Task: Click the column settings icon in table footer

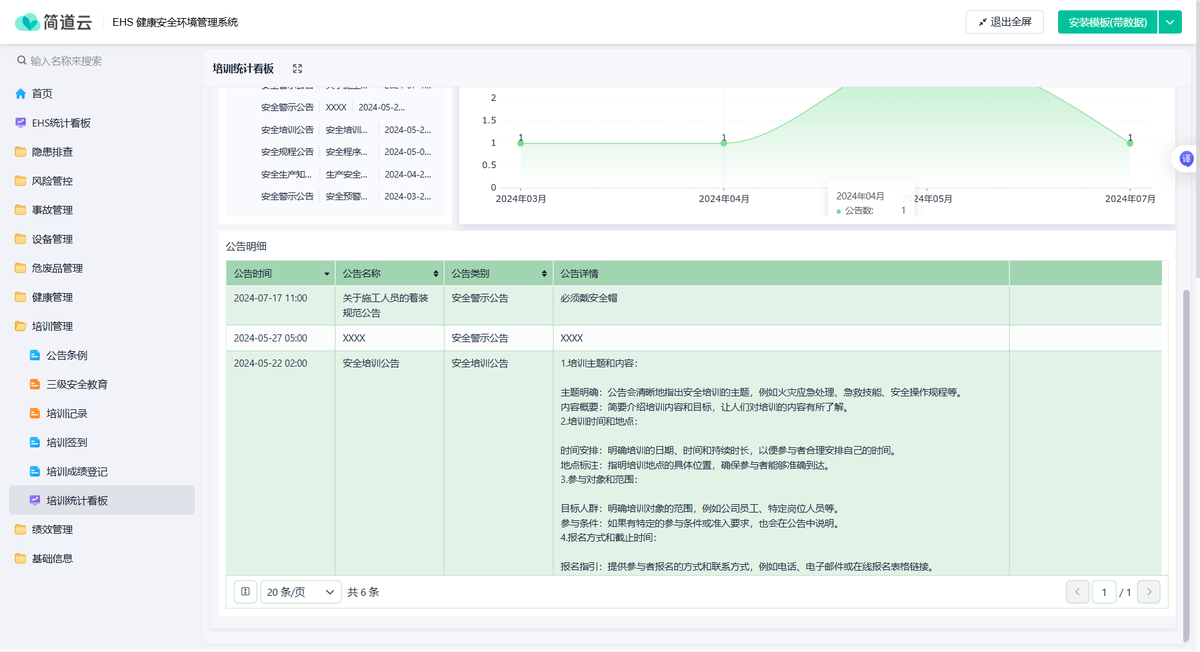Action: (245, 592)
